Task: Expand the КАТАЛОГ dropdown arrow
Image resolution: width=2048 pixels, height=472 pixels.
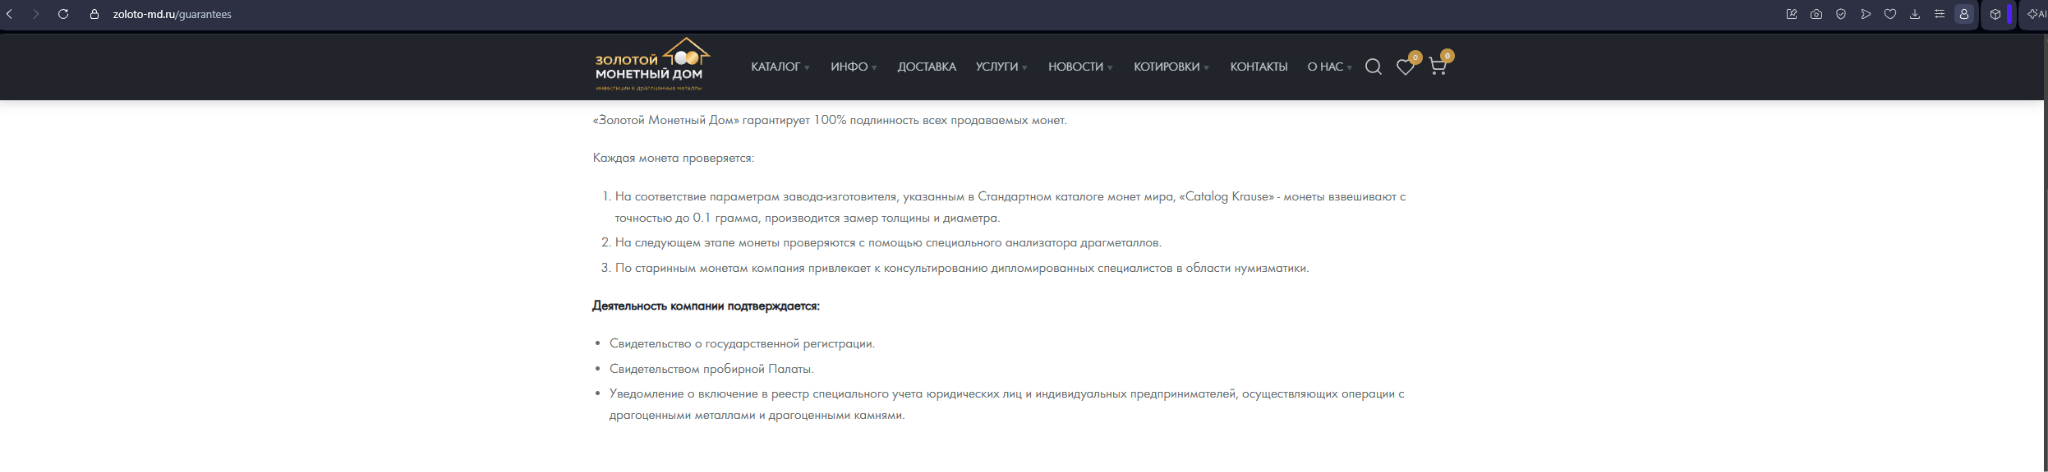Action: point(806,68)
